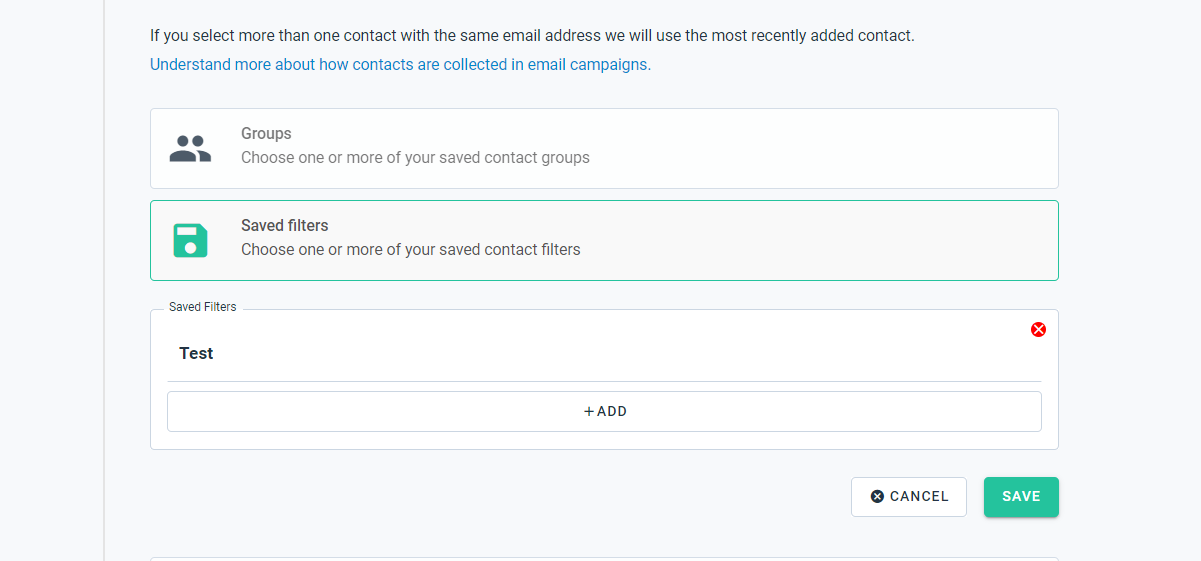This screenshot has height=561, width=1201.
Task: Click the Groups heading text
Action: tap(266, 133)
